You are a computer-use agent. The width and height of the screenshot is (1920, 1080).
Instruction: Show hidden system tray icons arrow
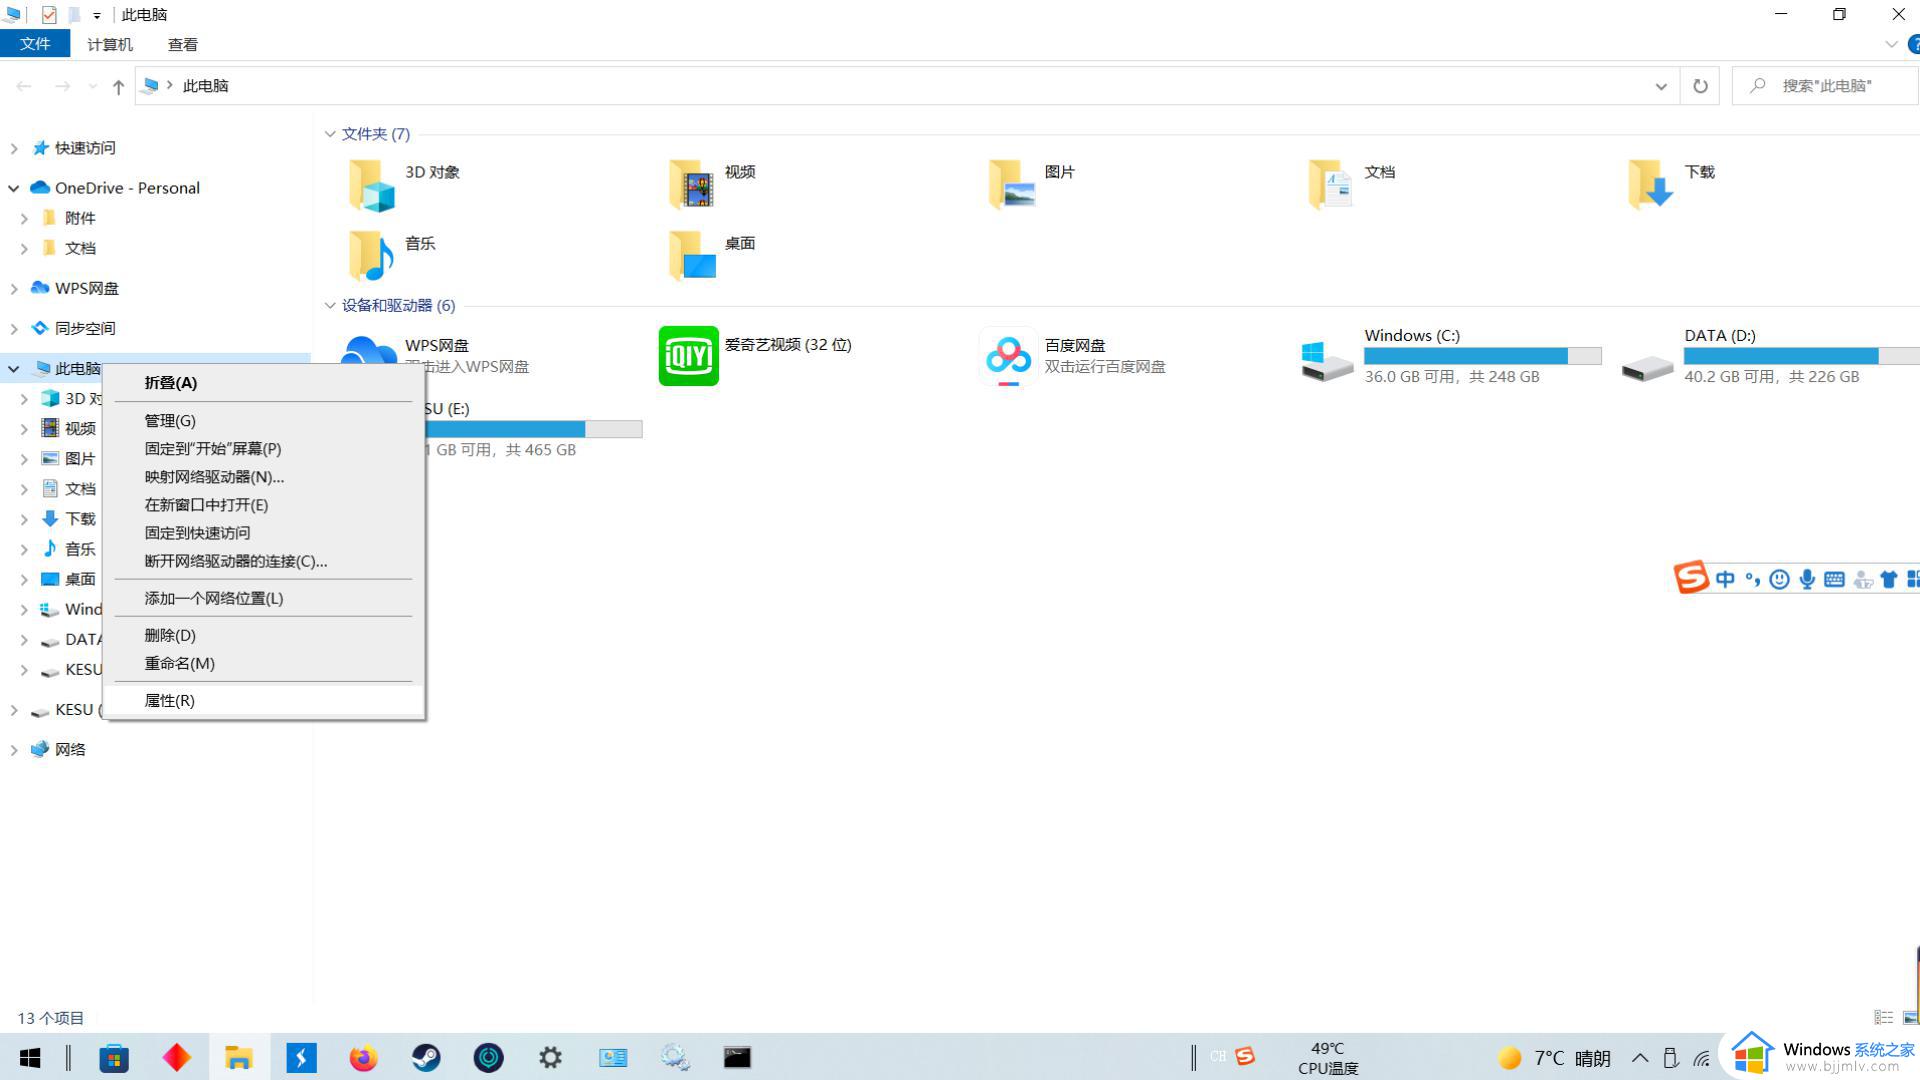click(1640, 1058)
